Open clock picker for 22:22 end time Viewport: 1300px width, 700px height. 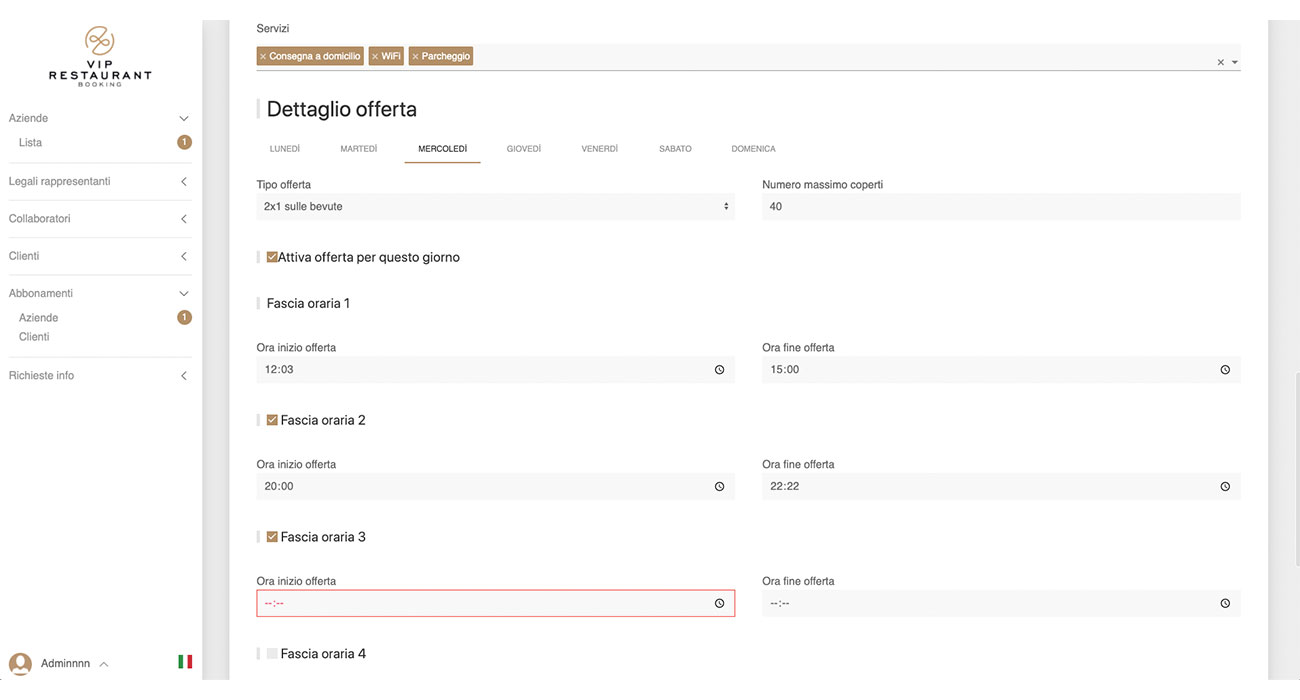point(1224,487)
